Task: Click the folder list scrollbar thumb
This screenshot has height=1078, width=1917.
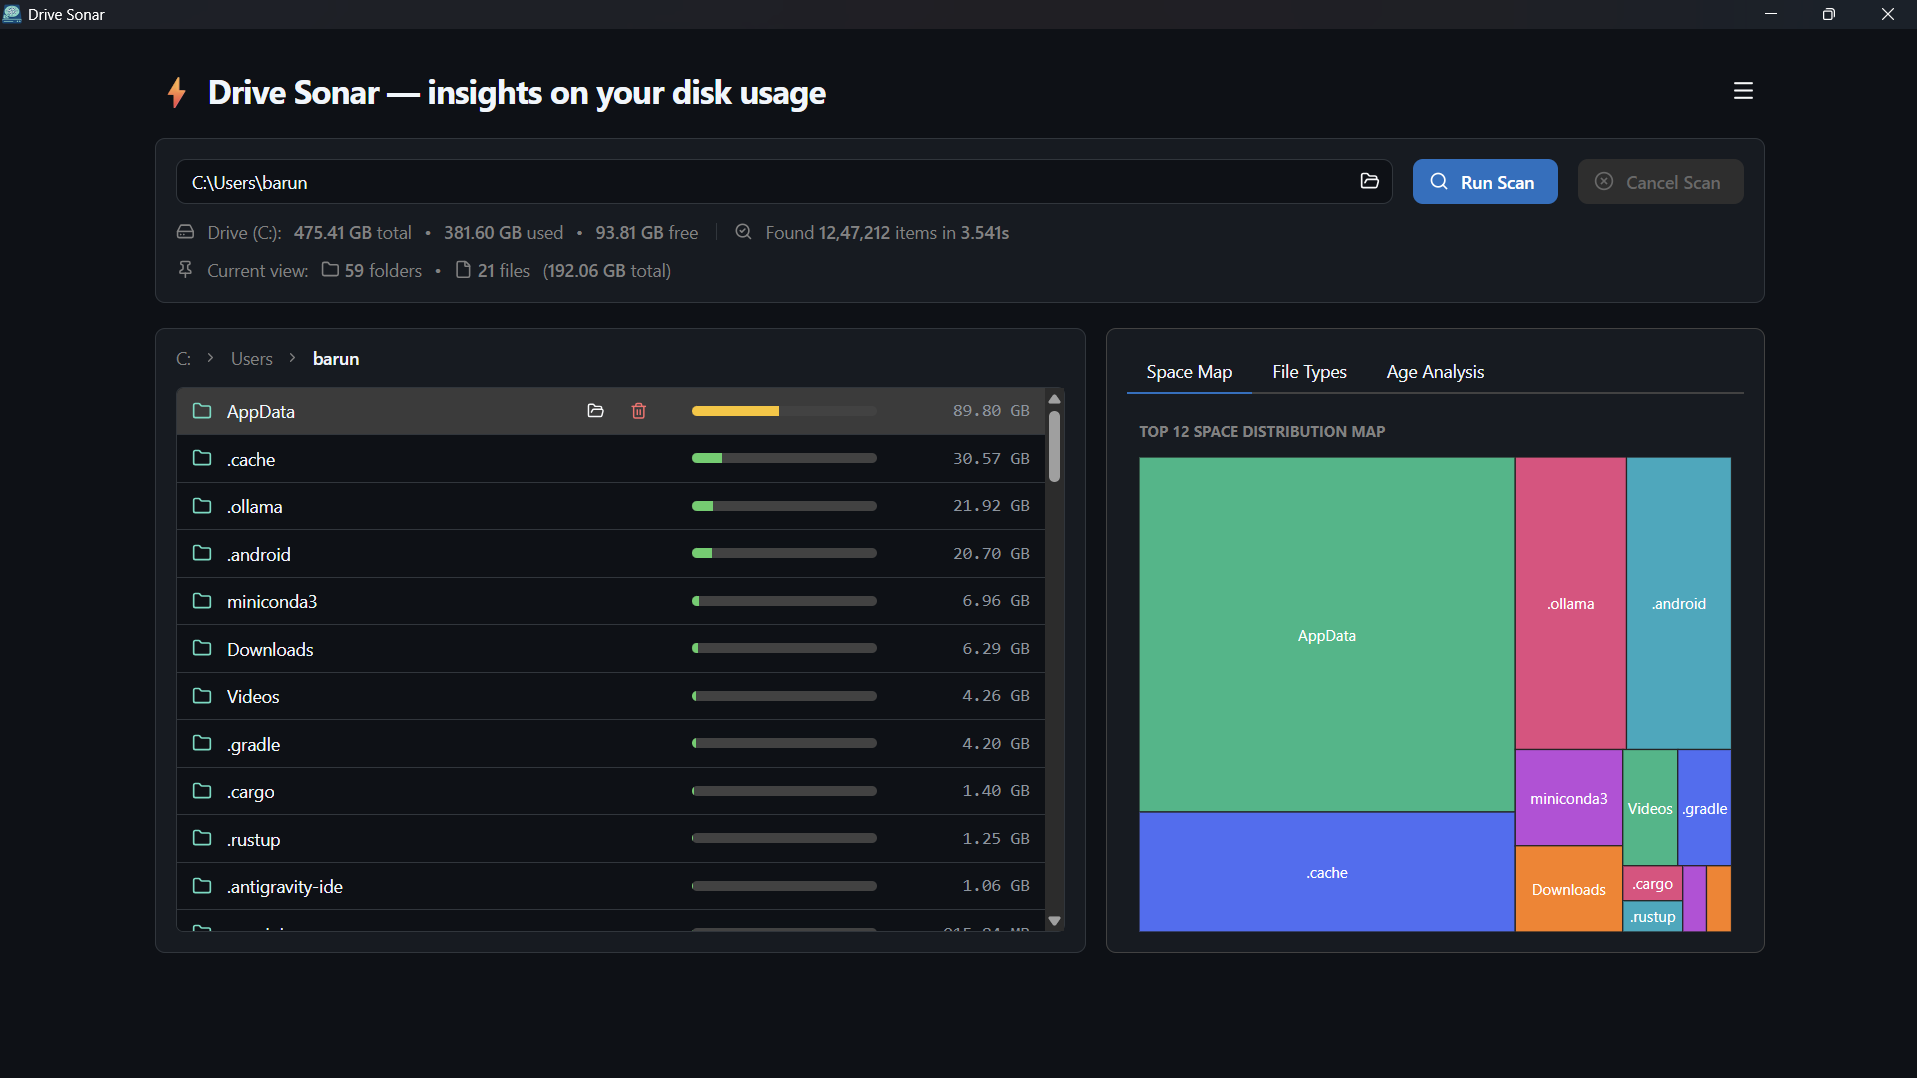Action: point(1054,446)
